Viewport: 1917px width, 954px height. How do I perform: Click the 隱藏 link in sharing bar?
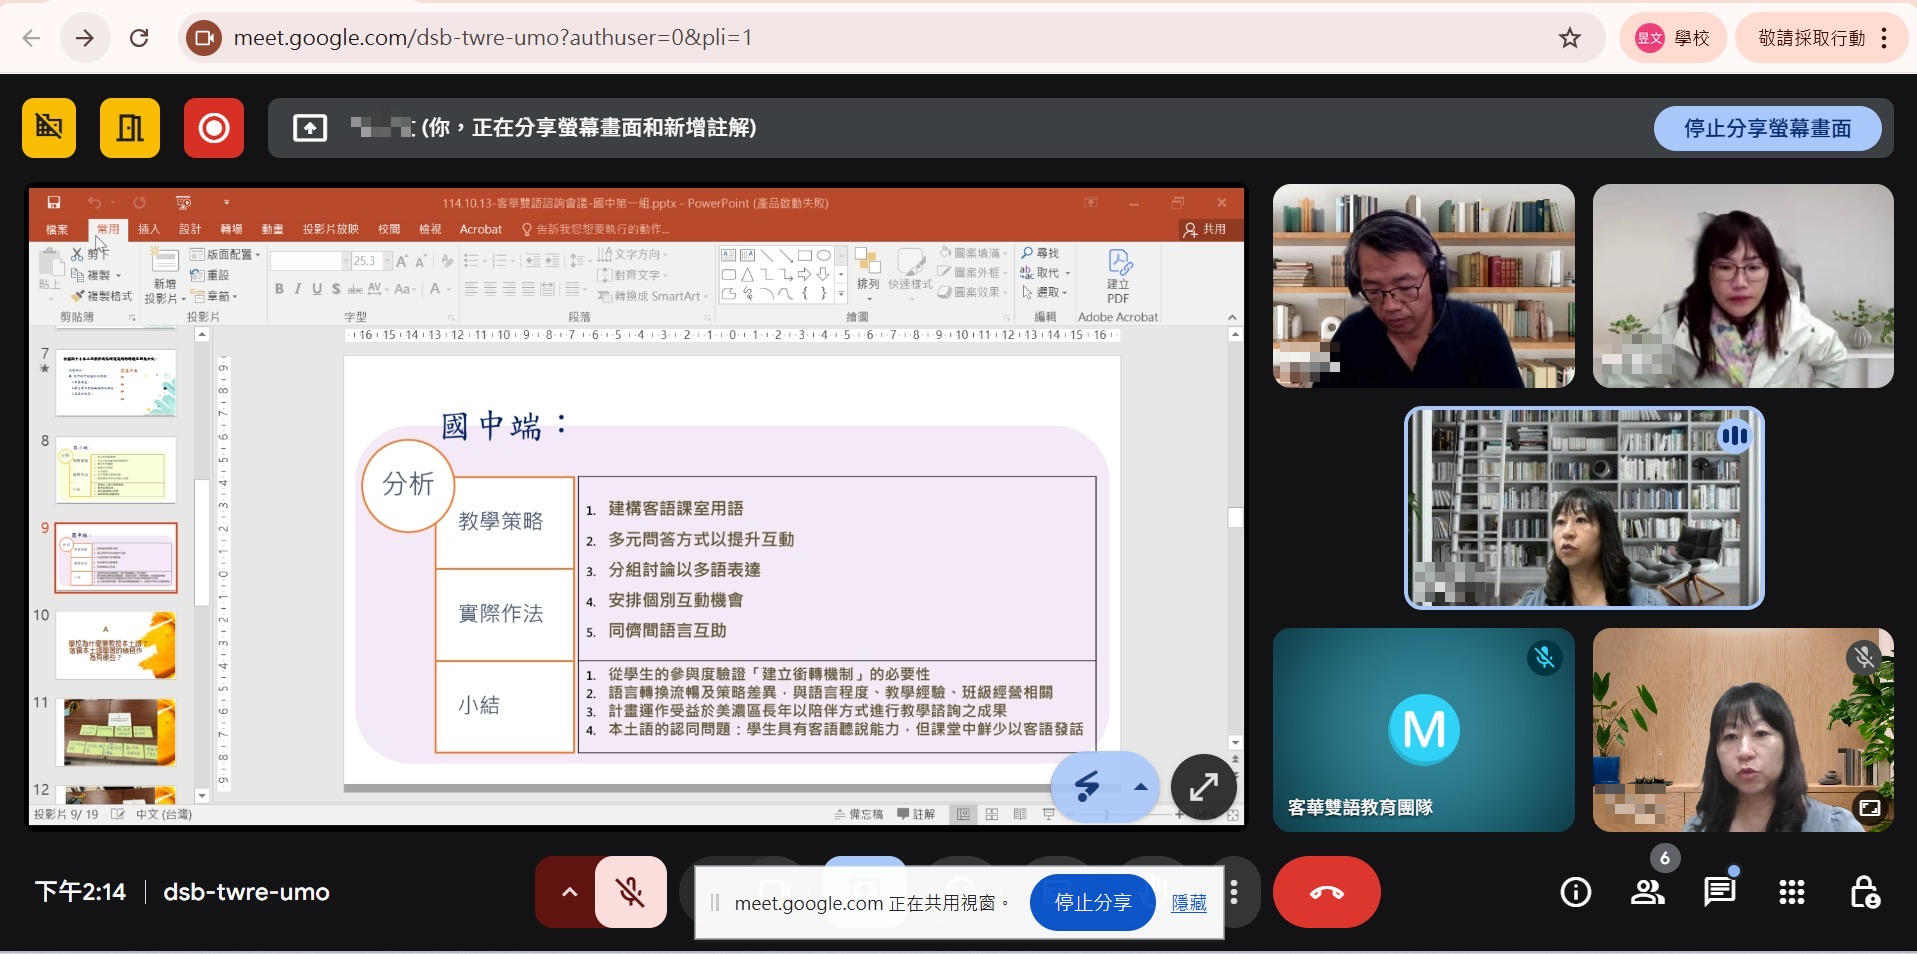pyautogui.click(x=1188, y=903)
